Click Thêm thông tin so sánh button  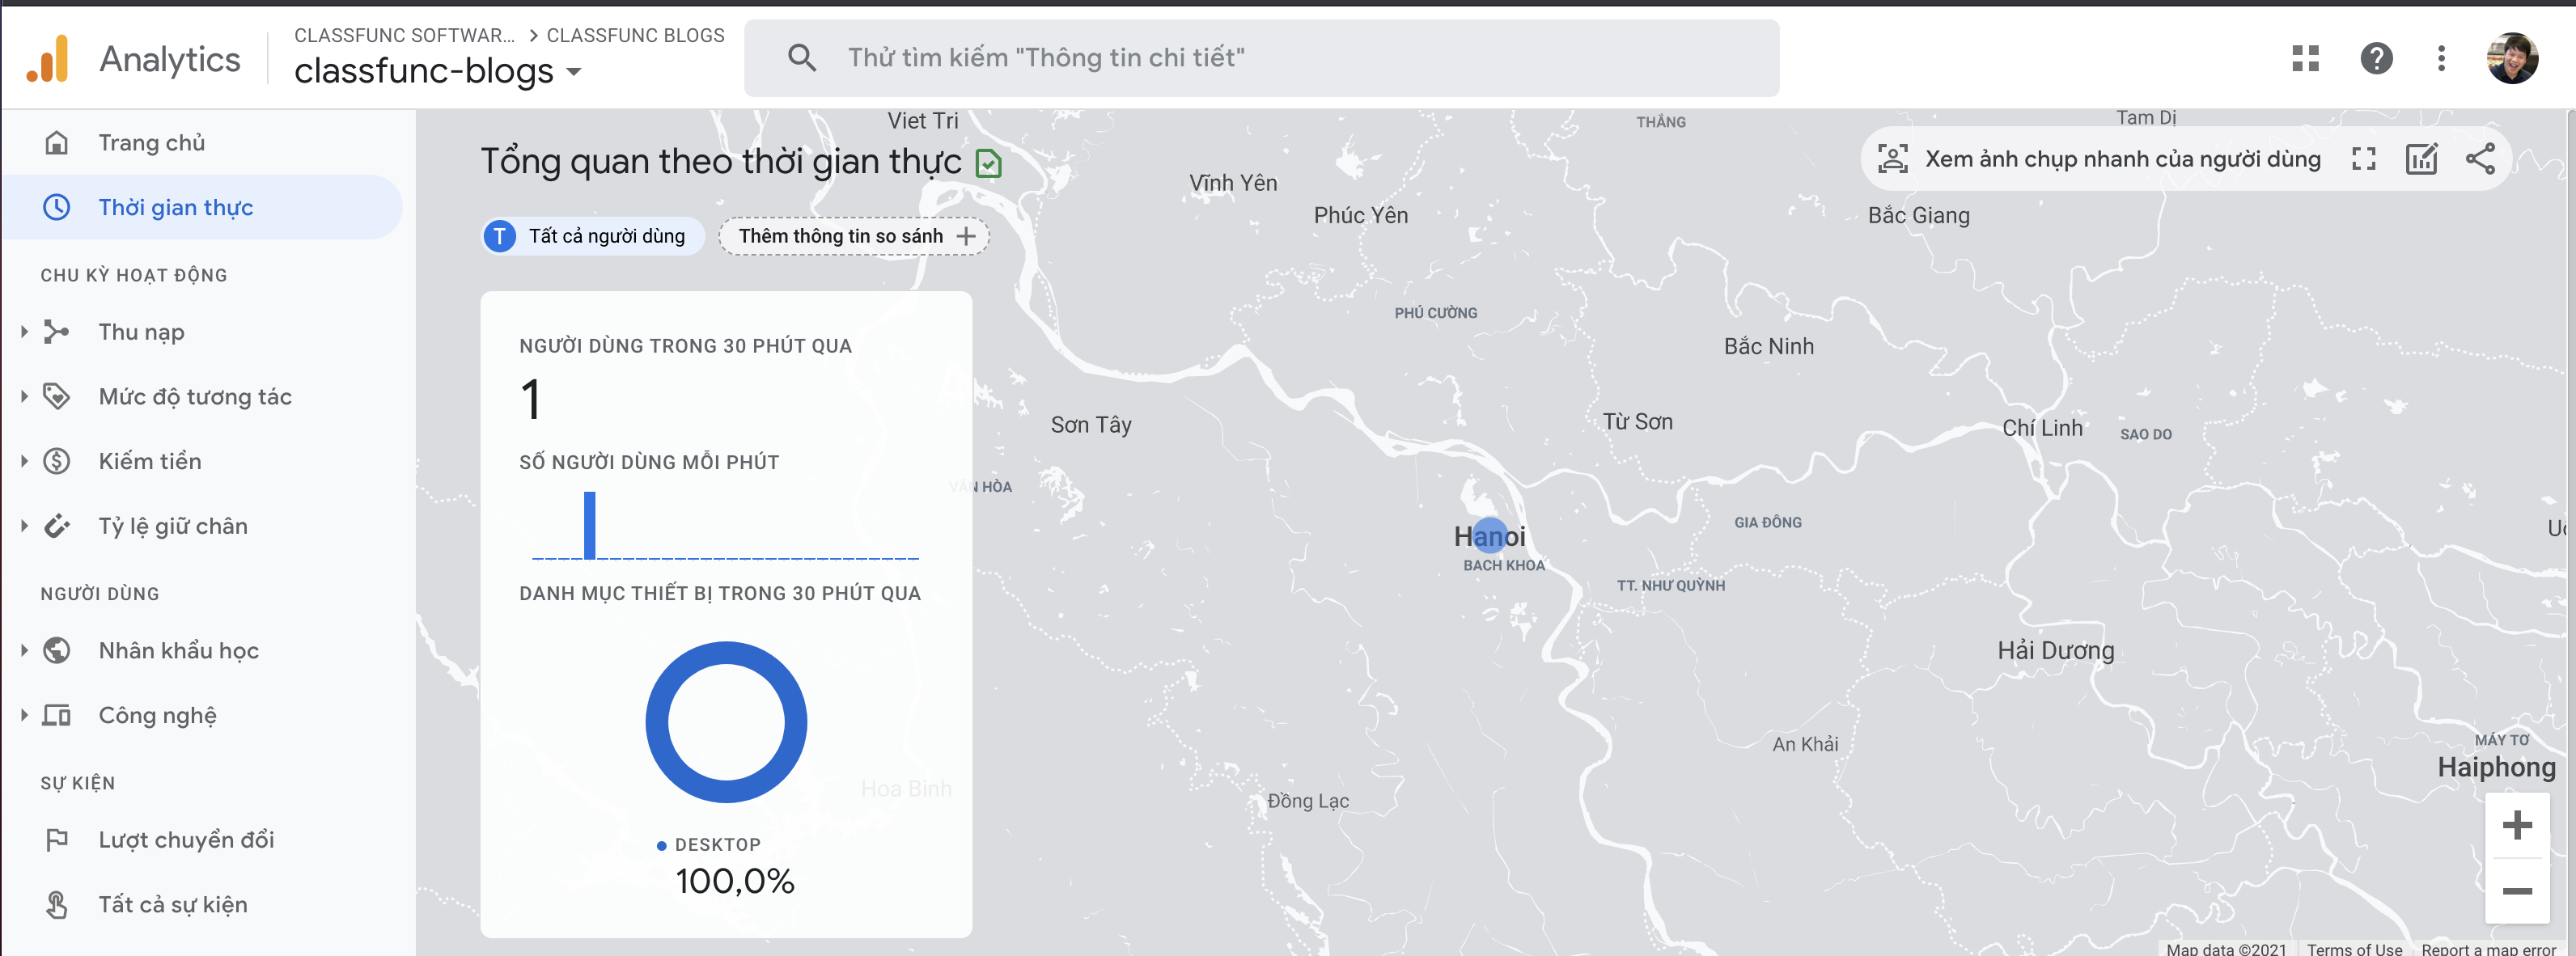(x=854, y=237)
